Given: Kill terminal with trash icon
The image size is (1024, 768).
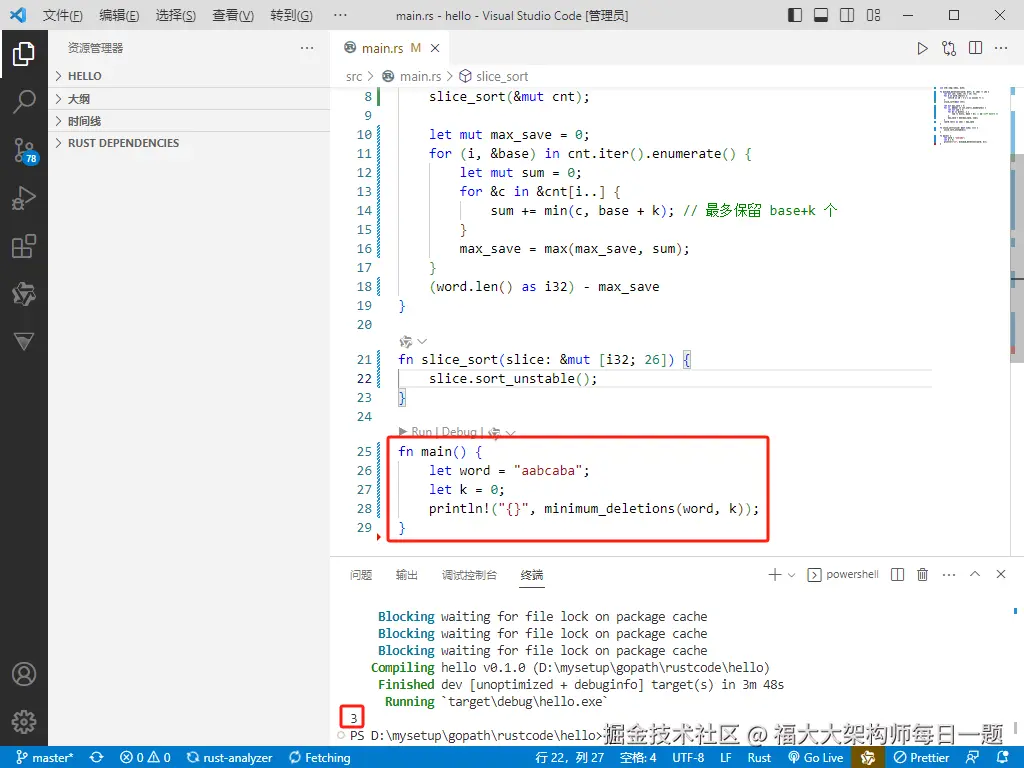Looking at the screenshot, I should [x=922, y=575].
